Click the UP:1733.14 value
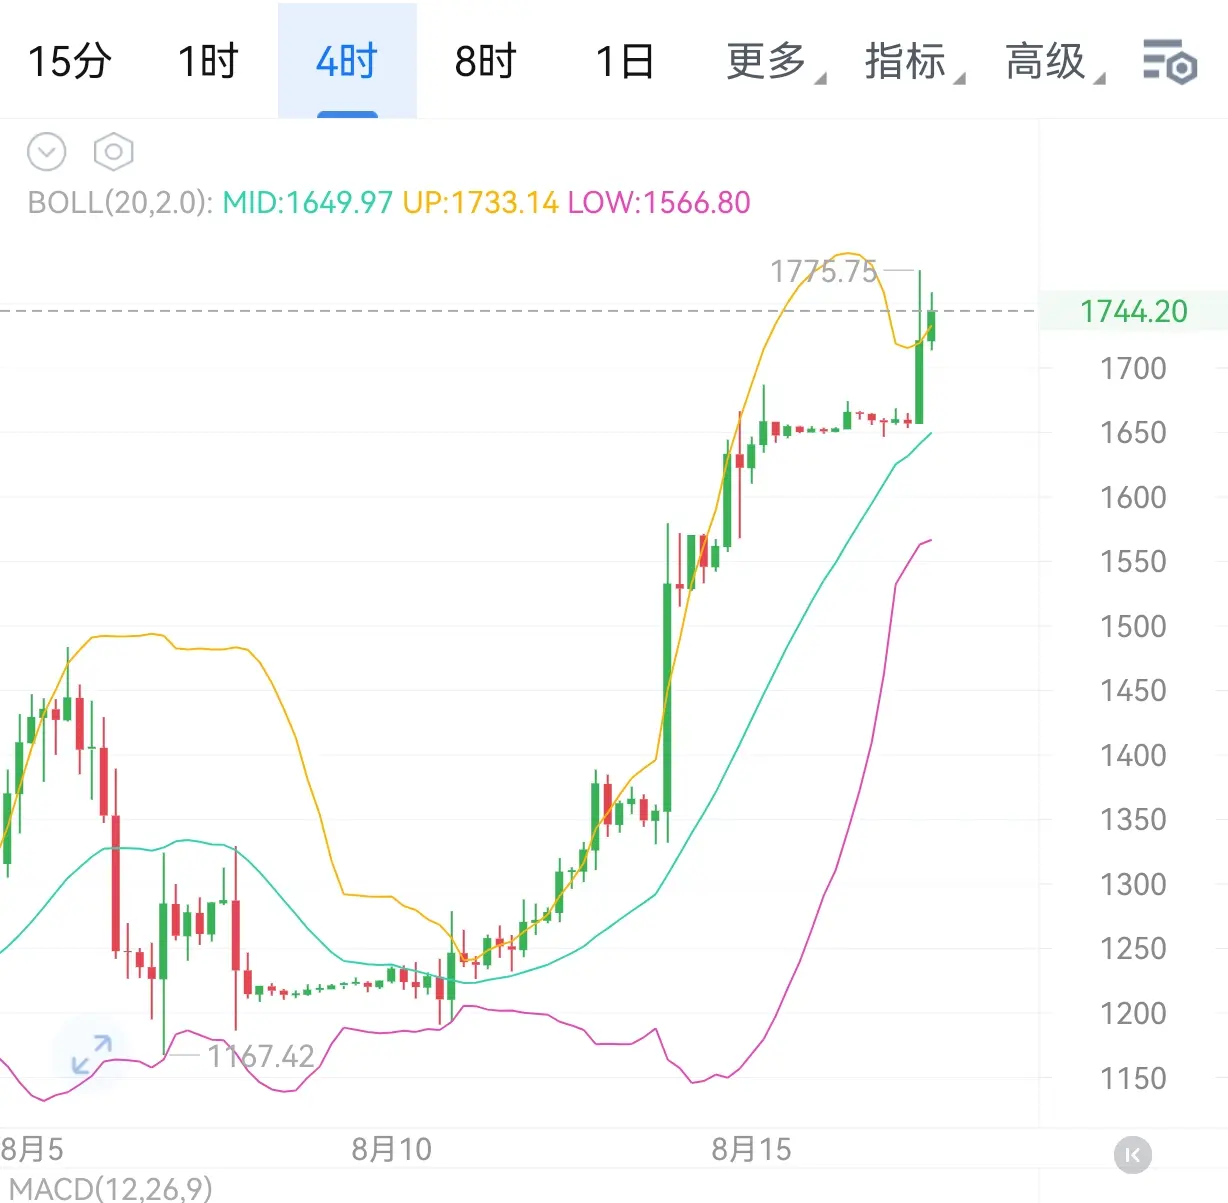 (x=480, y=203)
